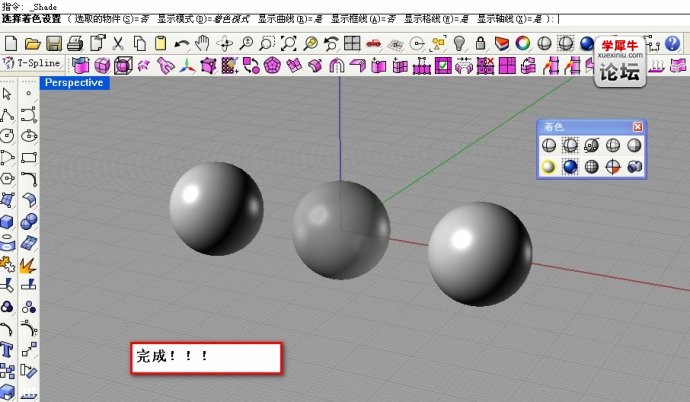Click the right sphere in the viewport

pyautogui.click(x=480, y=254)
